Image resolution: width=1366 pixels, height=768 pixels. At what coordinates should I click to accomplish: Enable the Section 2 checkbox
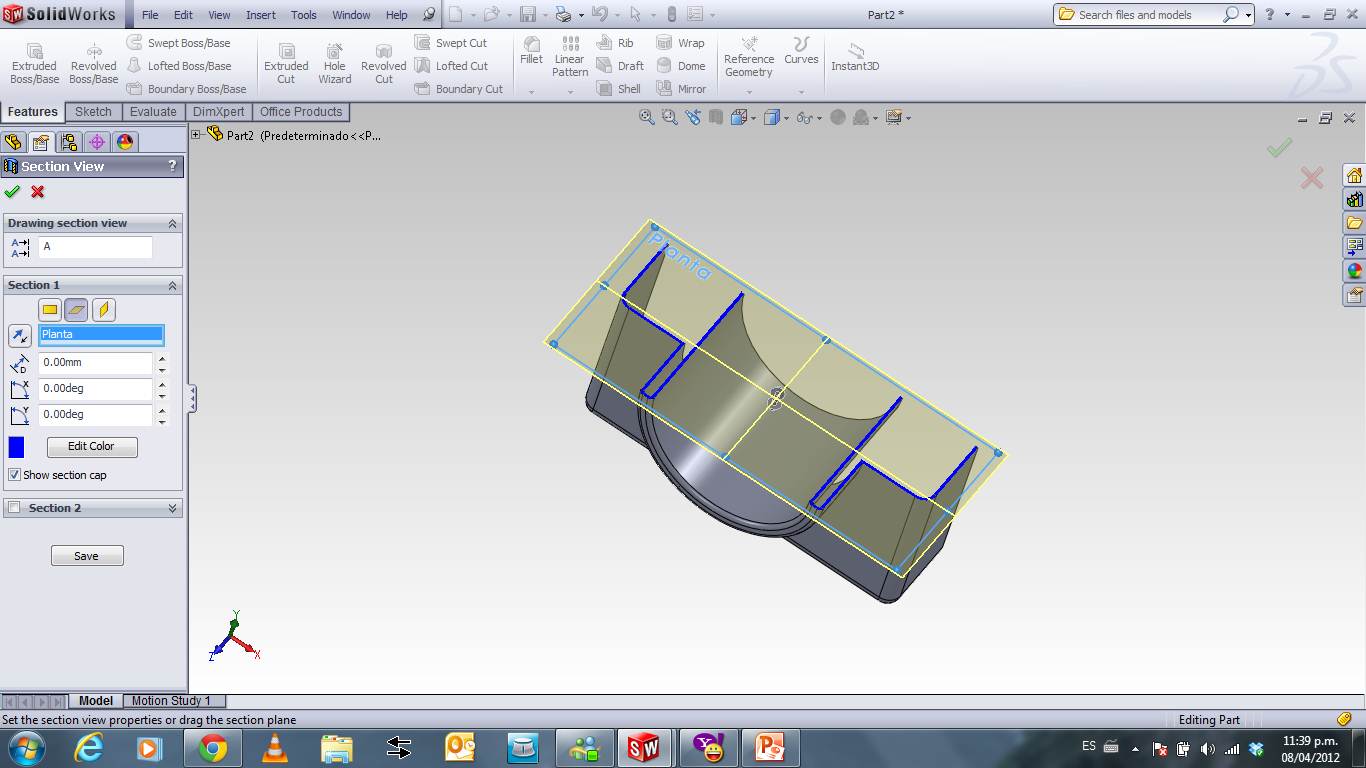(x=15, y=507)
